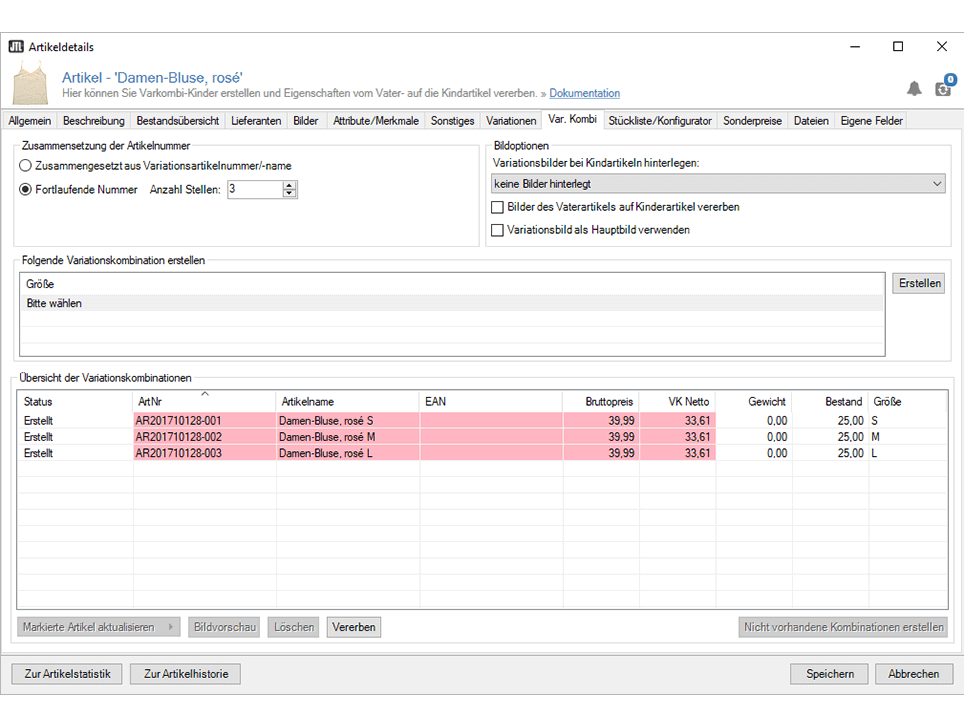964x725 pixels.
Task: Open the 'Sonderpreise' tab
Action: [x=753, y=121]
